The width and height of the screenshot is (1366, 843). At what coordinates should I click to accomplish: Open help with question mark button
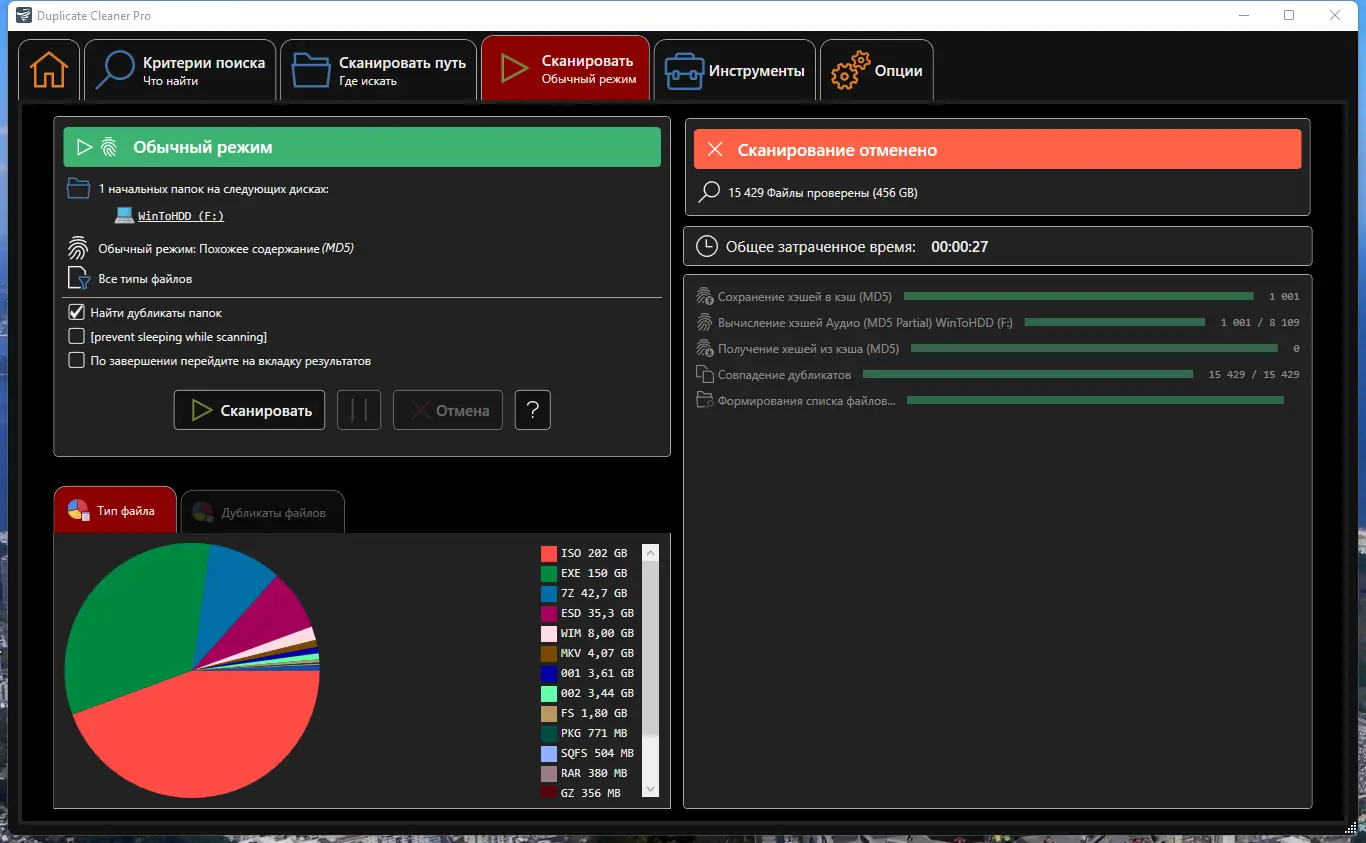tap(533, 410)
